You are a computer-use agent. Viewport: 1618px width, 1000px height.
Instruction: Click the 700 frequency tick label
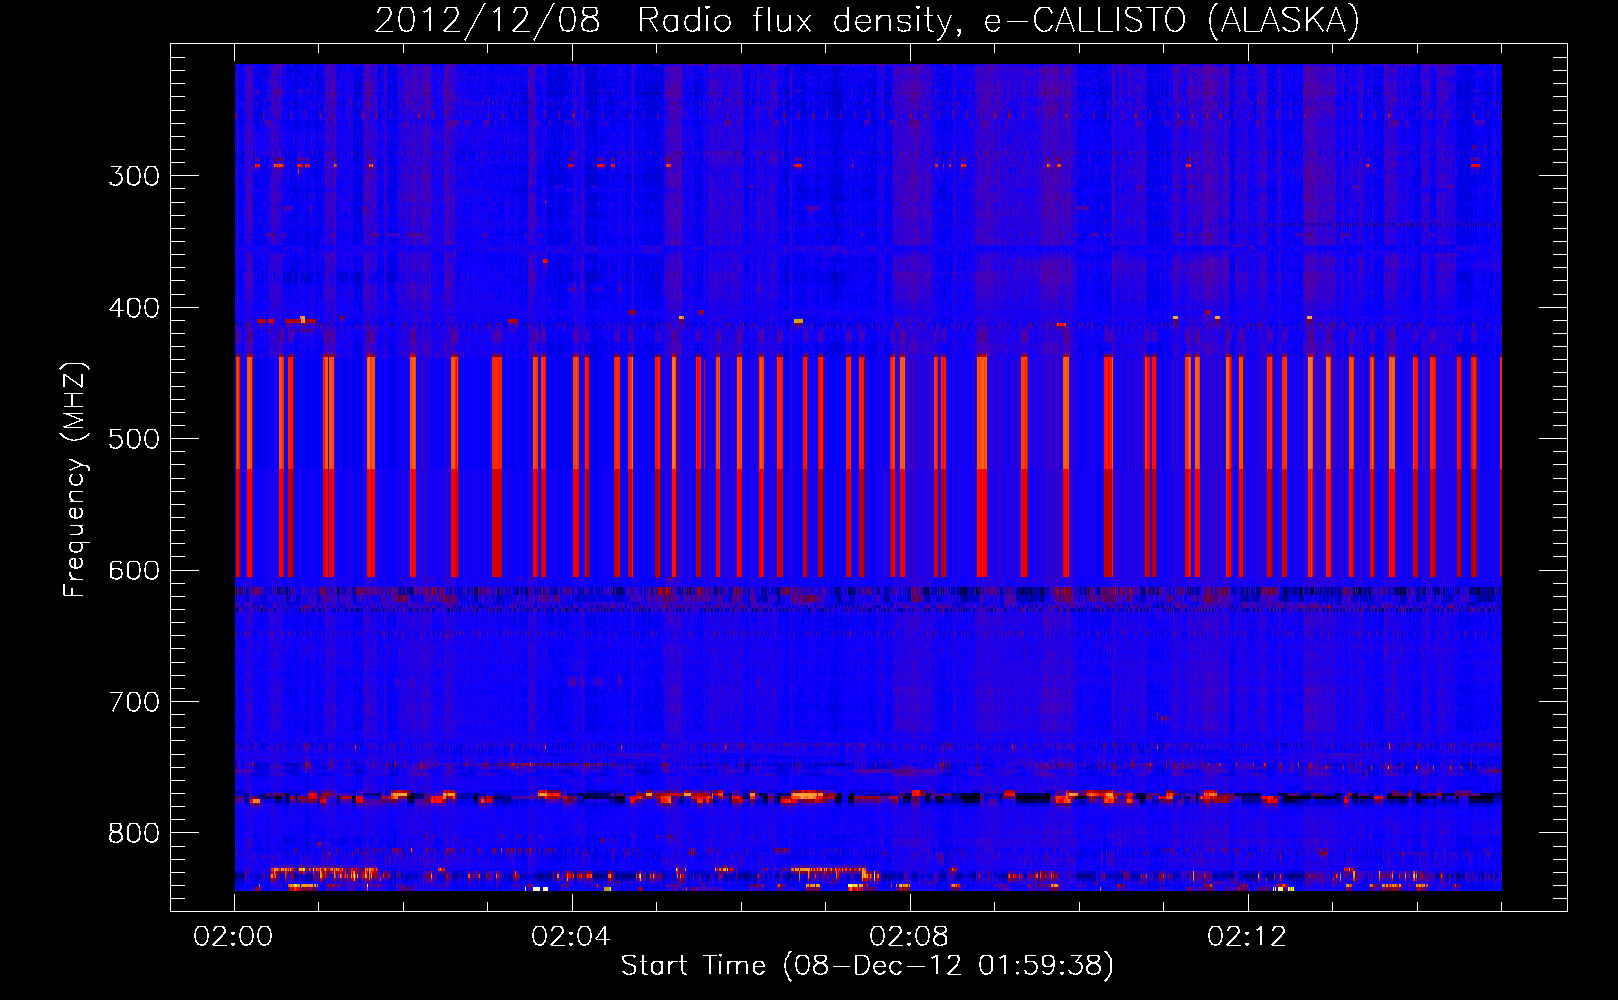tap(134, 702)
